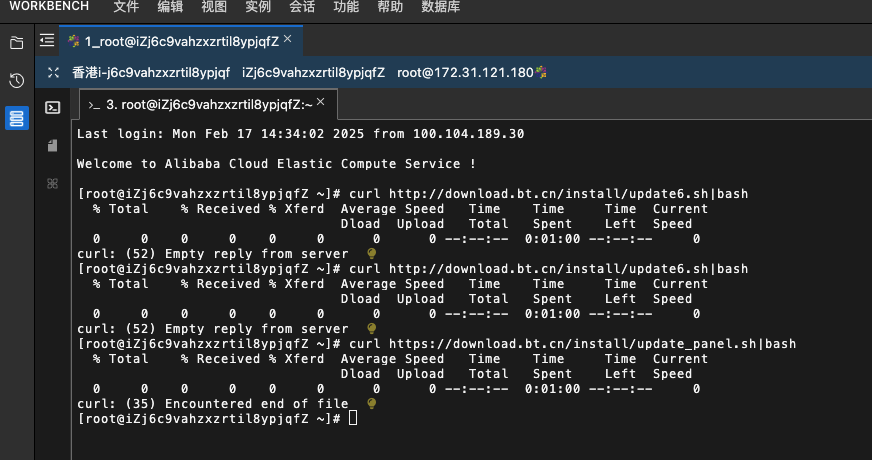Click the root@172.31.121.180 connection label

465,72
